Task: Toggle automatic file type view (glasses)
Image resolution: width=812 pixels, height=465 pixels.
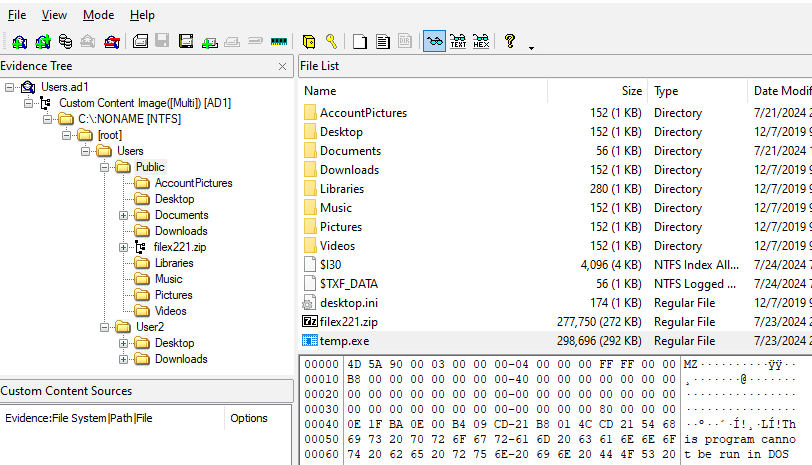Action: pyautogui.click(x=434, y=41)
